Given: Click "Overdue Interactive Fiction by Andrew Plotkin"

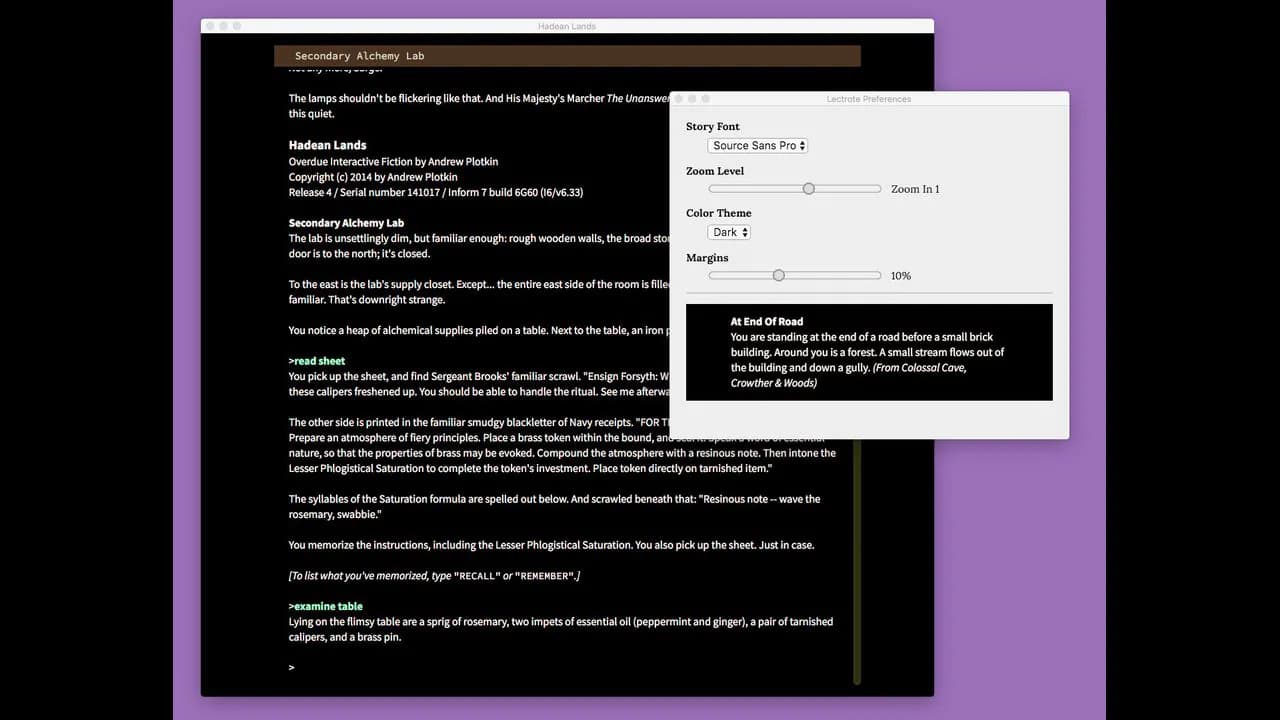Looking at the screenshot, I should point(393,162).
